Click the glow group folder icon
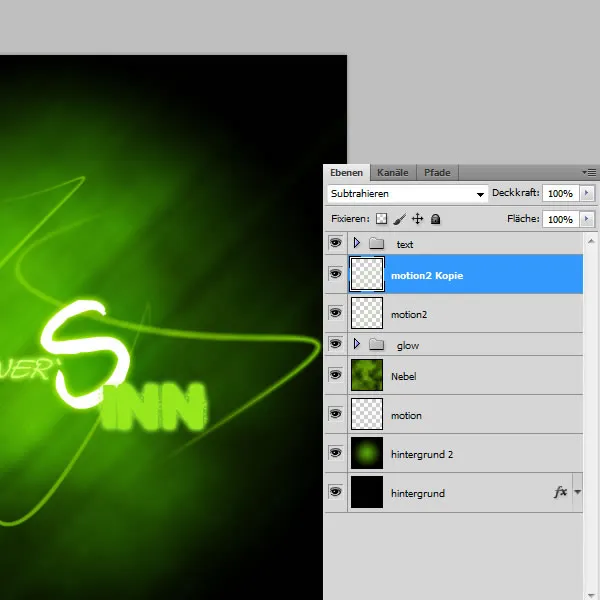Viewport: 600px width, 600px height. [376, 345]
